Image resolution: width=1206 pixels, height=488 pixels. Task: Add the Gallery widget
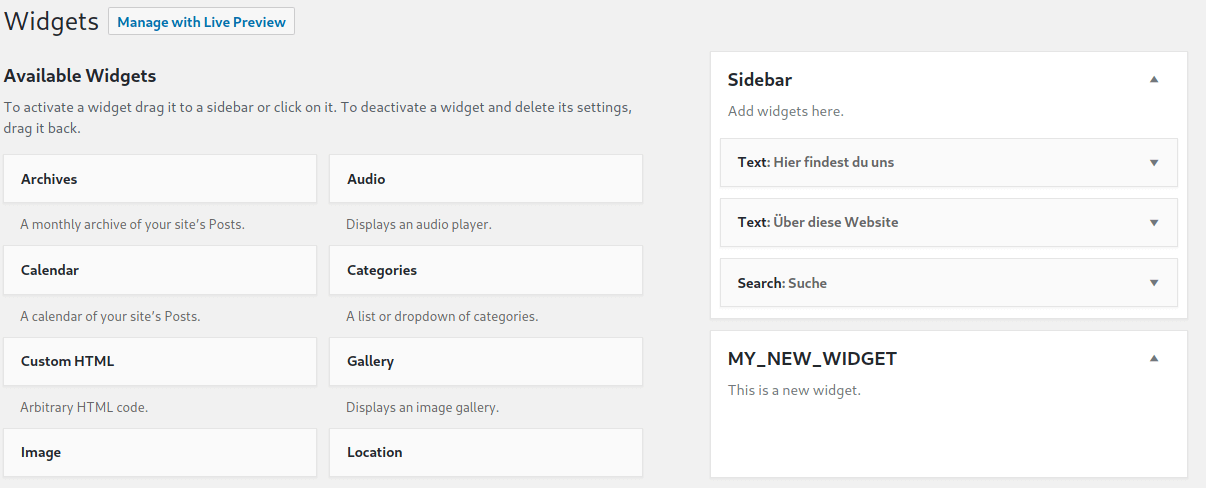point(486,361)
